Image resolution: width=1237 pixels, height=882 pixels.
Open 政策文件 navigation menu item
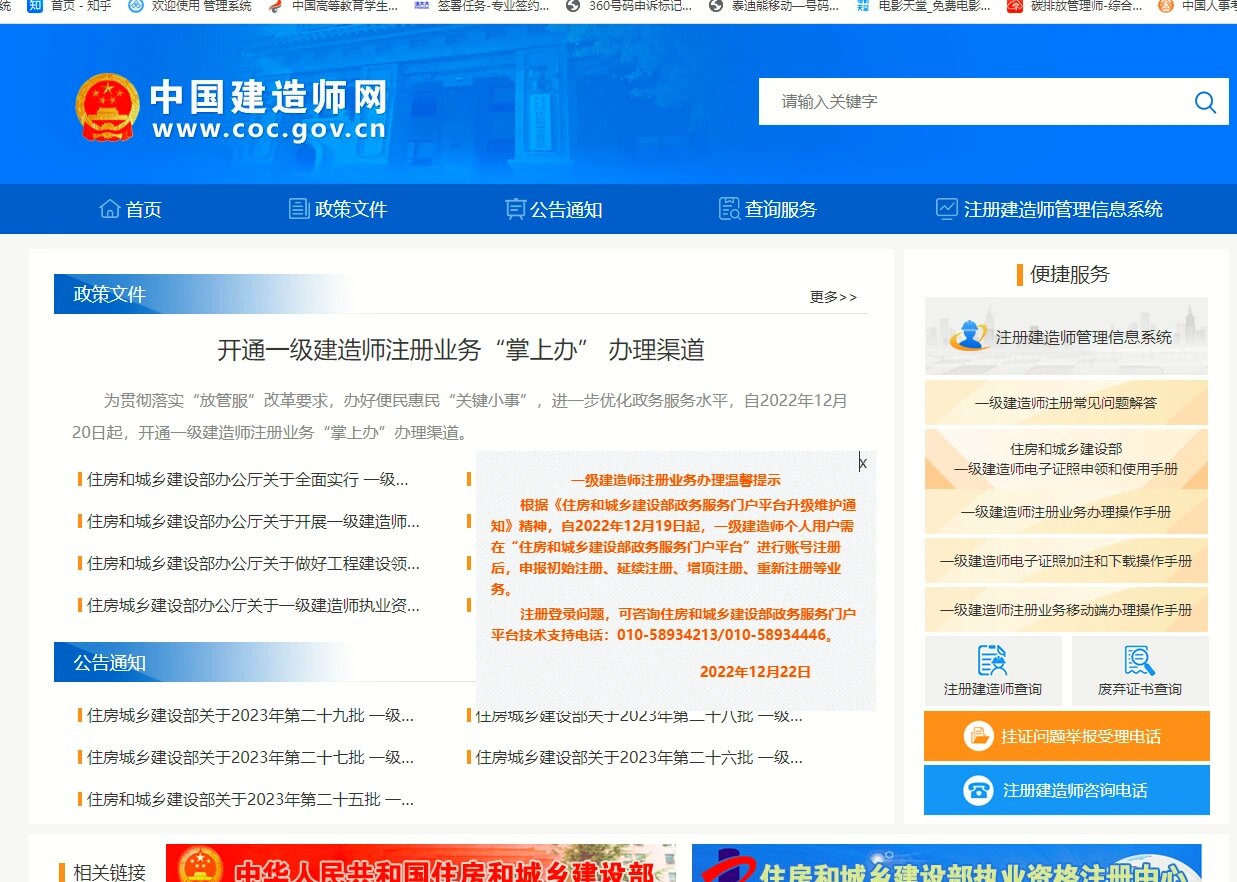(338, 209)
